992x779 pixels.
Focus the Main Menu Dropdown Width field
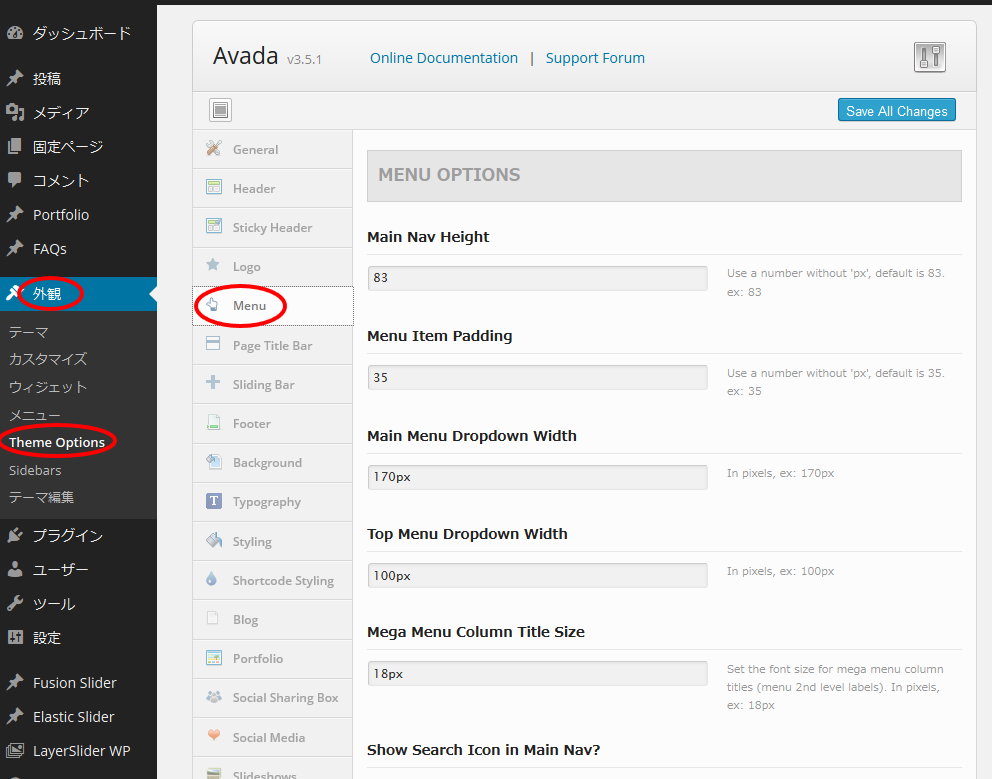click(x=537, y=477)
